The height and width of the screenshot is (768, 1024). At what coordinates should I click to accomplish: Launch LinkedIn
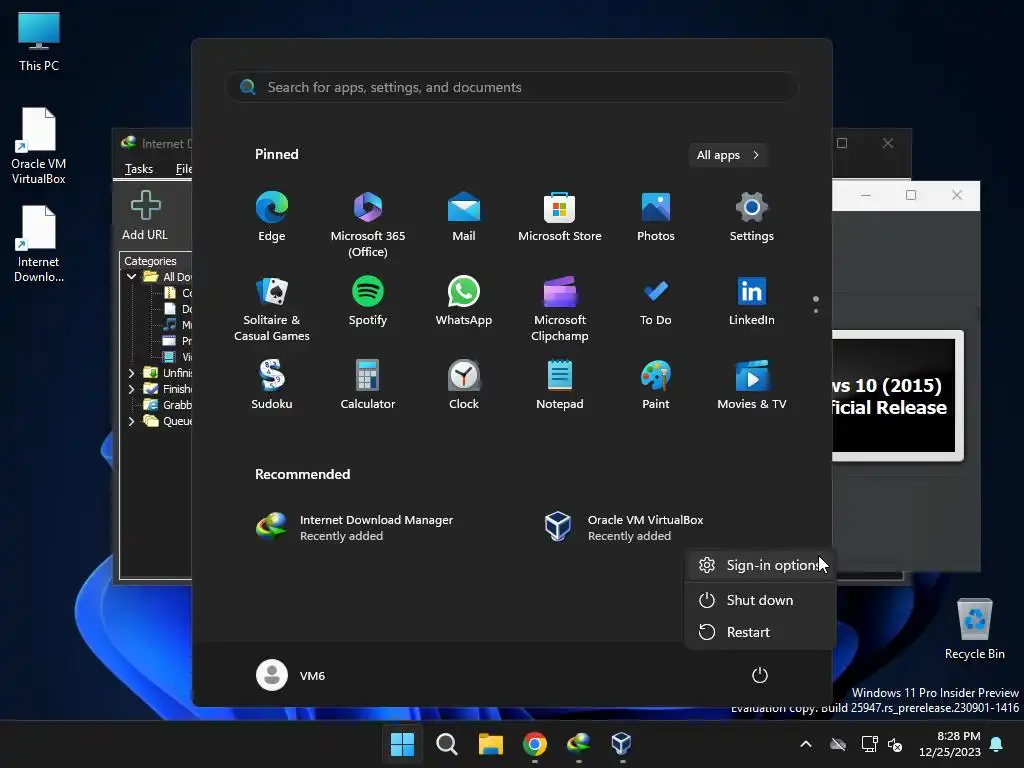752,301
